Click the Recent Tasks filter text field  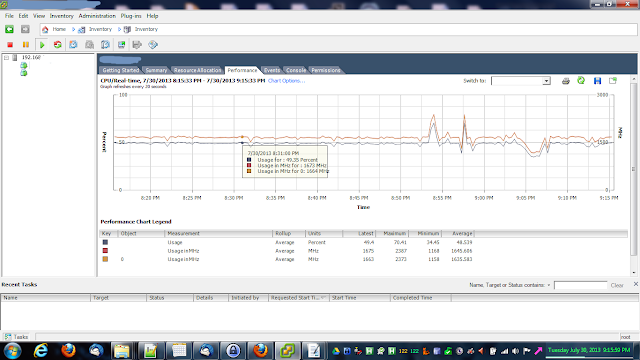tap(580, 285)
